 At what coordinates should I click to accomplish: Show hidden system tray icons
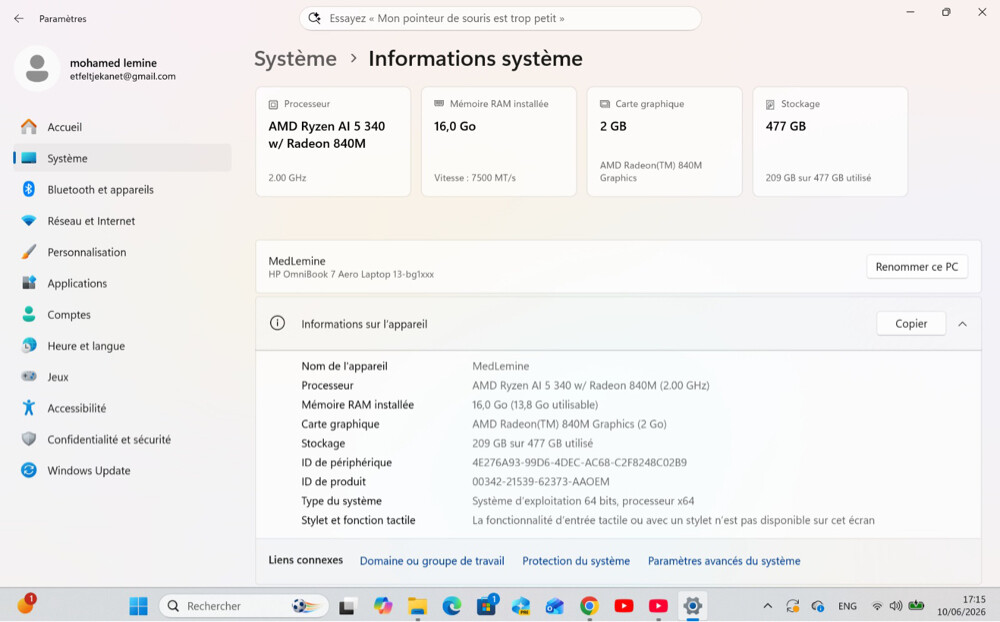click(x=768, y=606)
